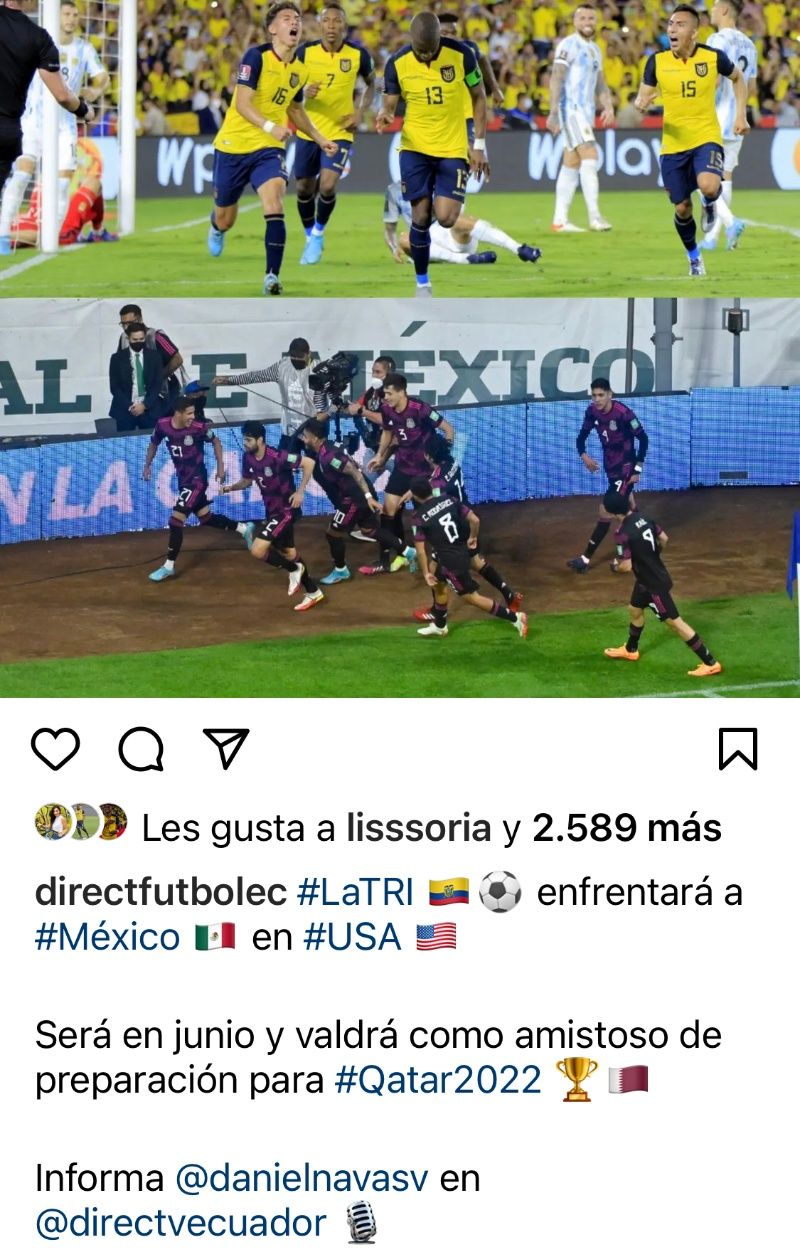
Task: View the 2.589 más likes list
Action: [627, 828]
